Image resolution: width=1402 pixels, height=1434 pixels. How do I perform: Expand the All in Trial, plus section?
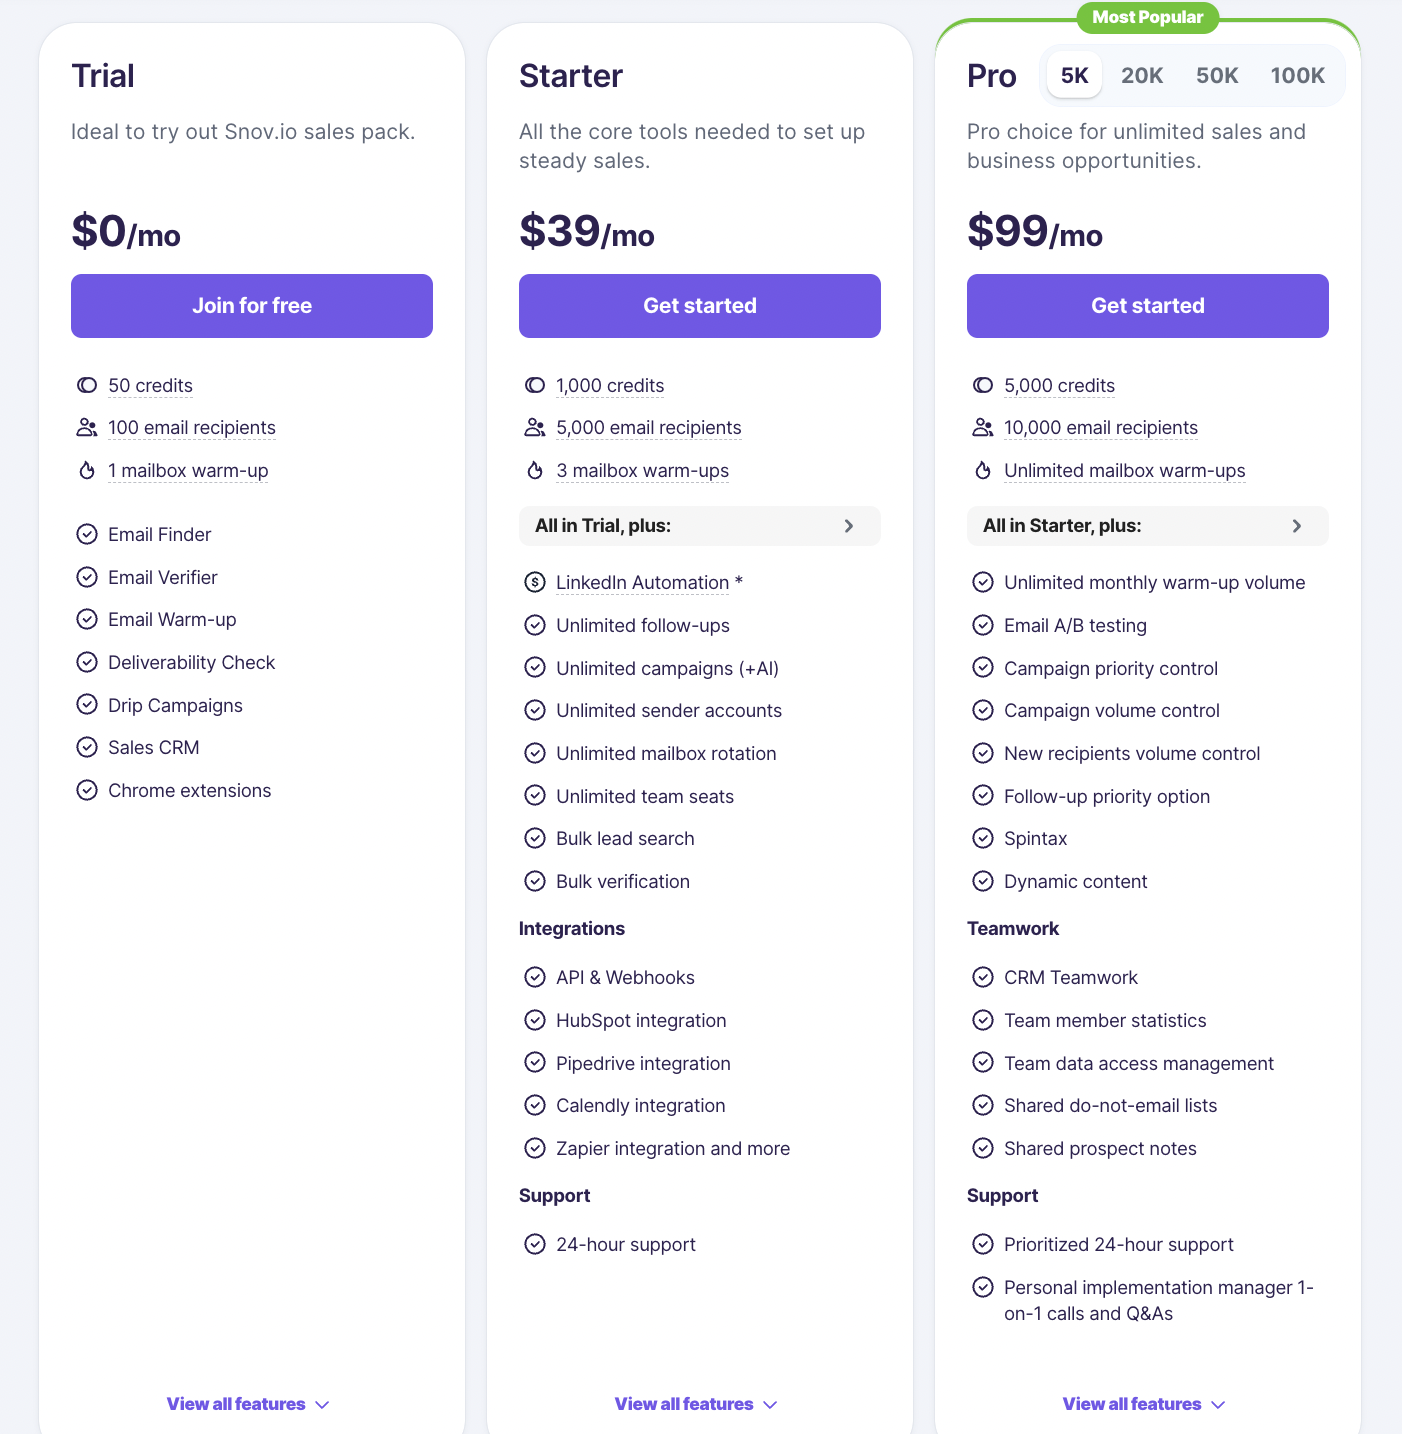[699, 525]
